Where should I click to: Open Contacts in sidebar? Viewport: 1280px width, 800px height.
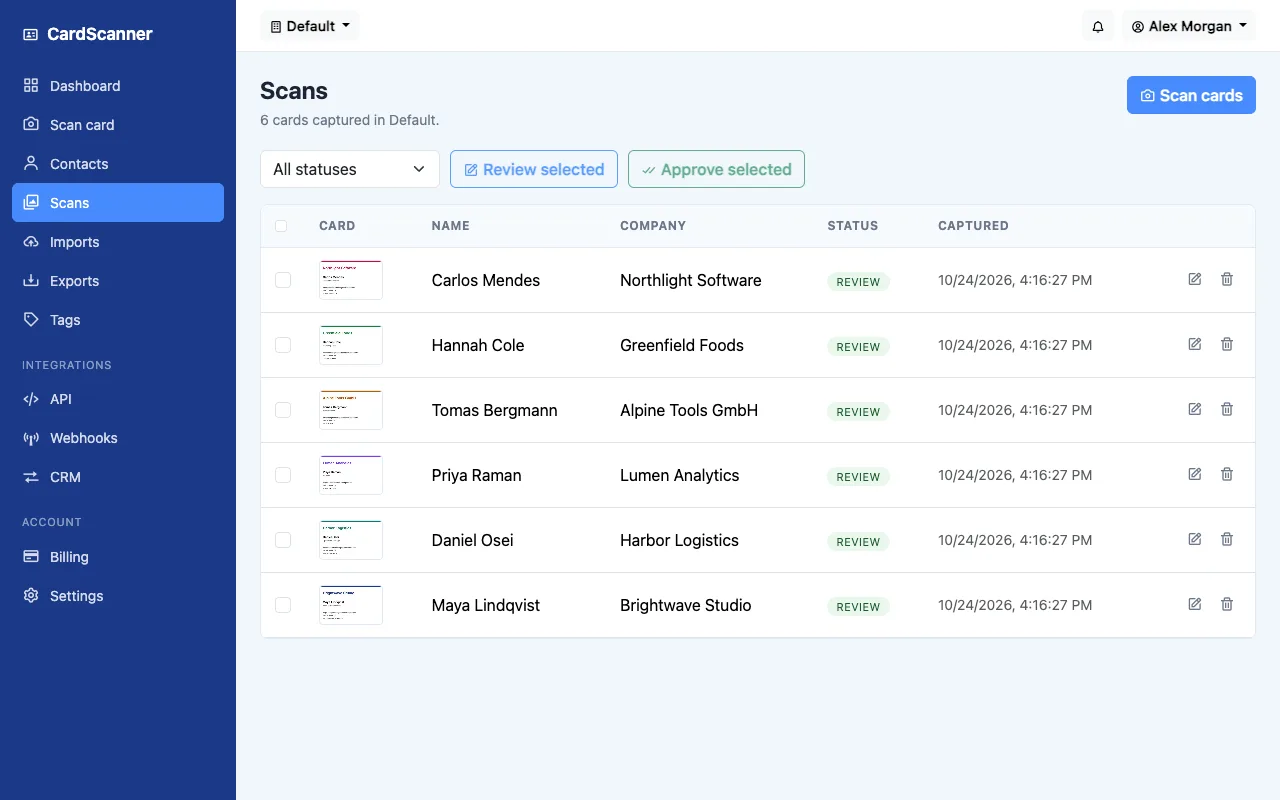click(118, 164)
